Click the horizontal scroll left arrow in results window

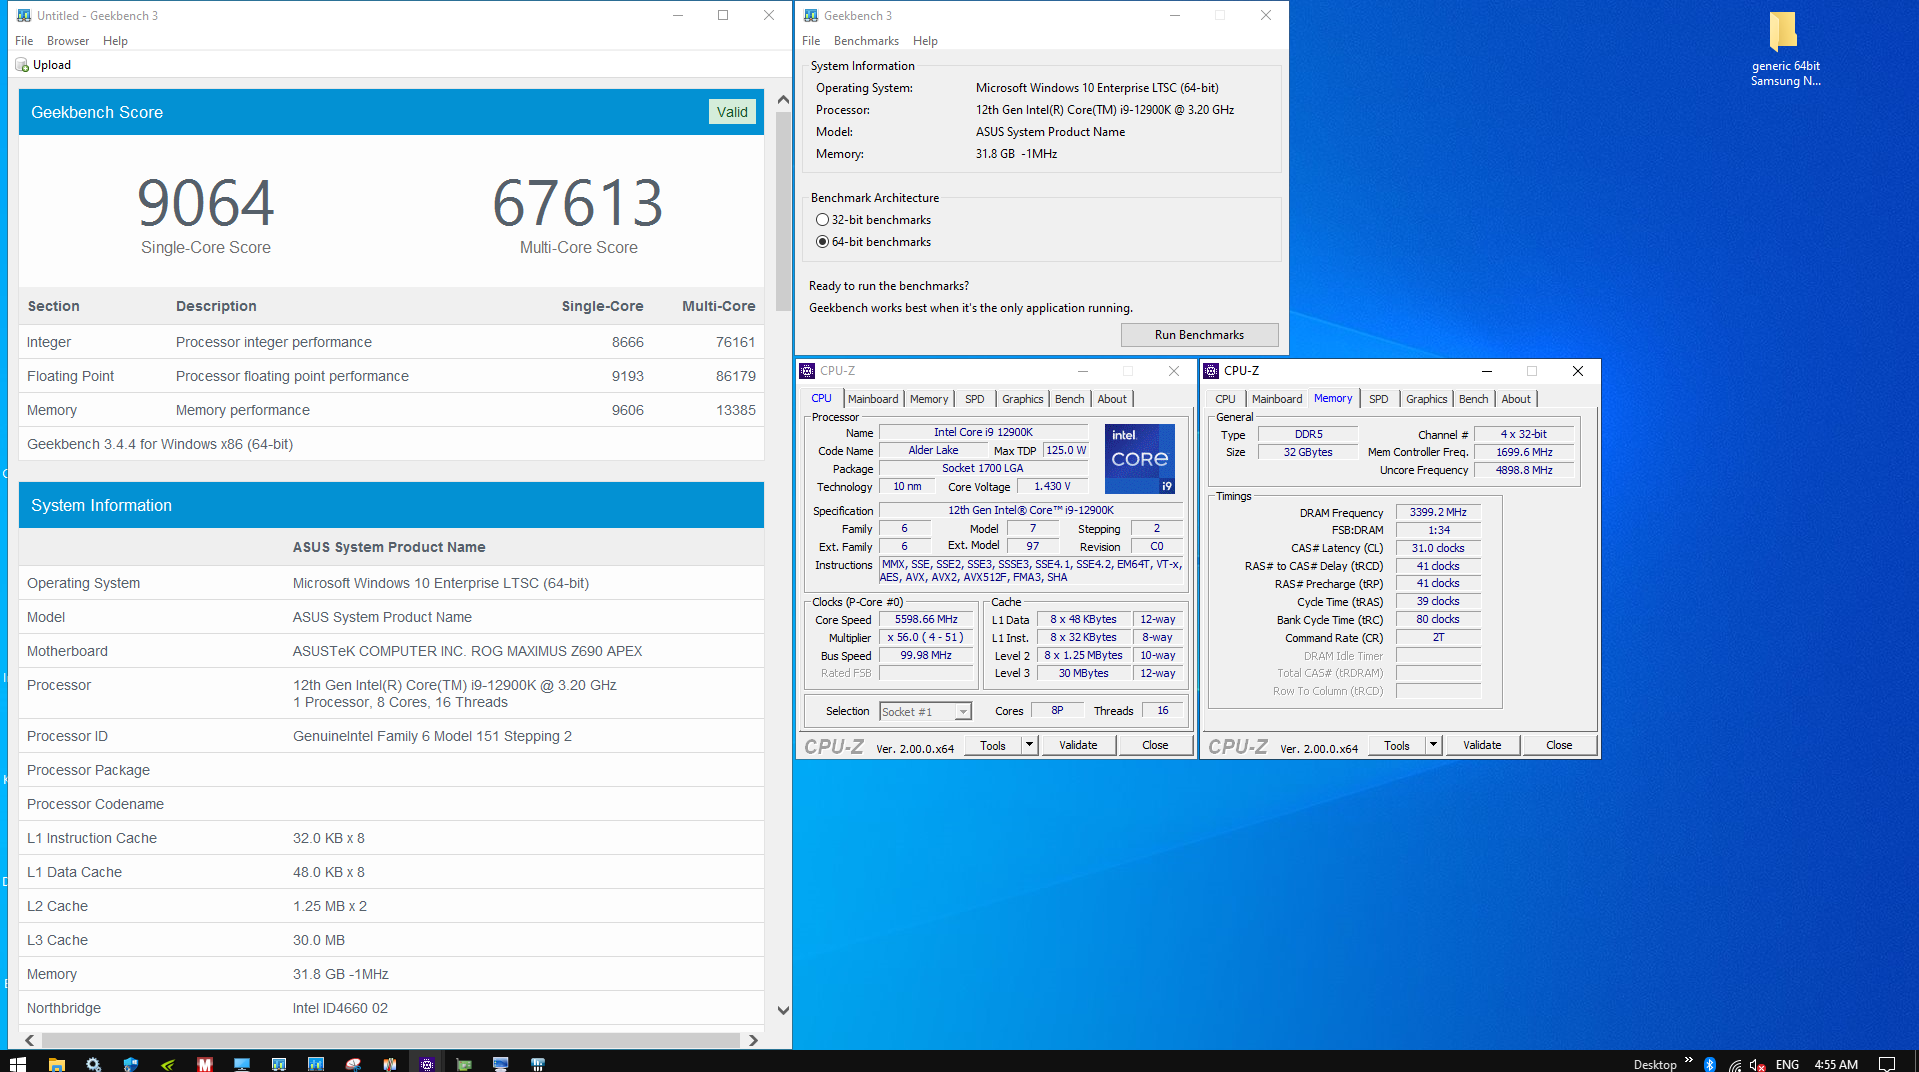point(29,1040)
